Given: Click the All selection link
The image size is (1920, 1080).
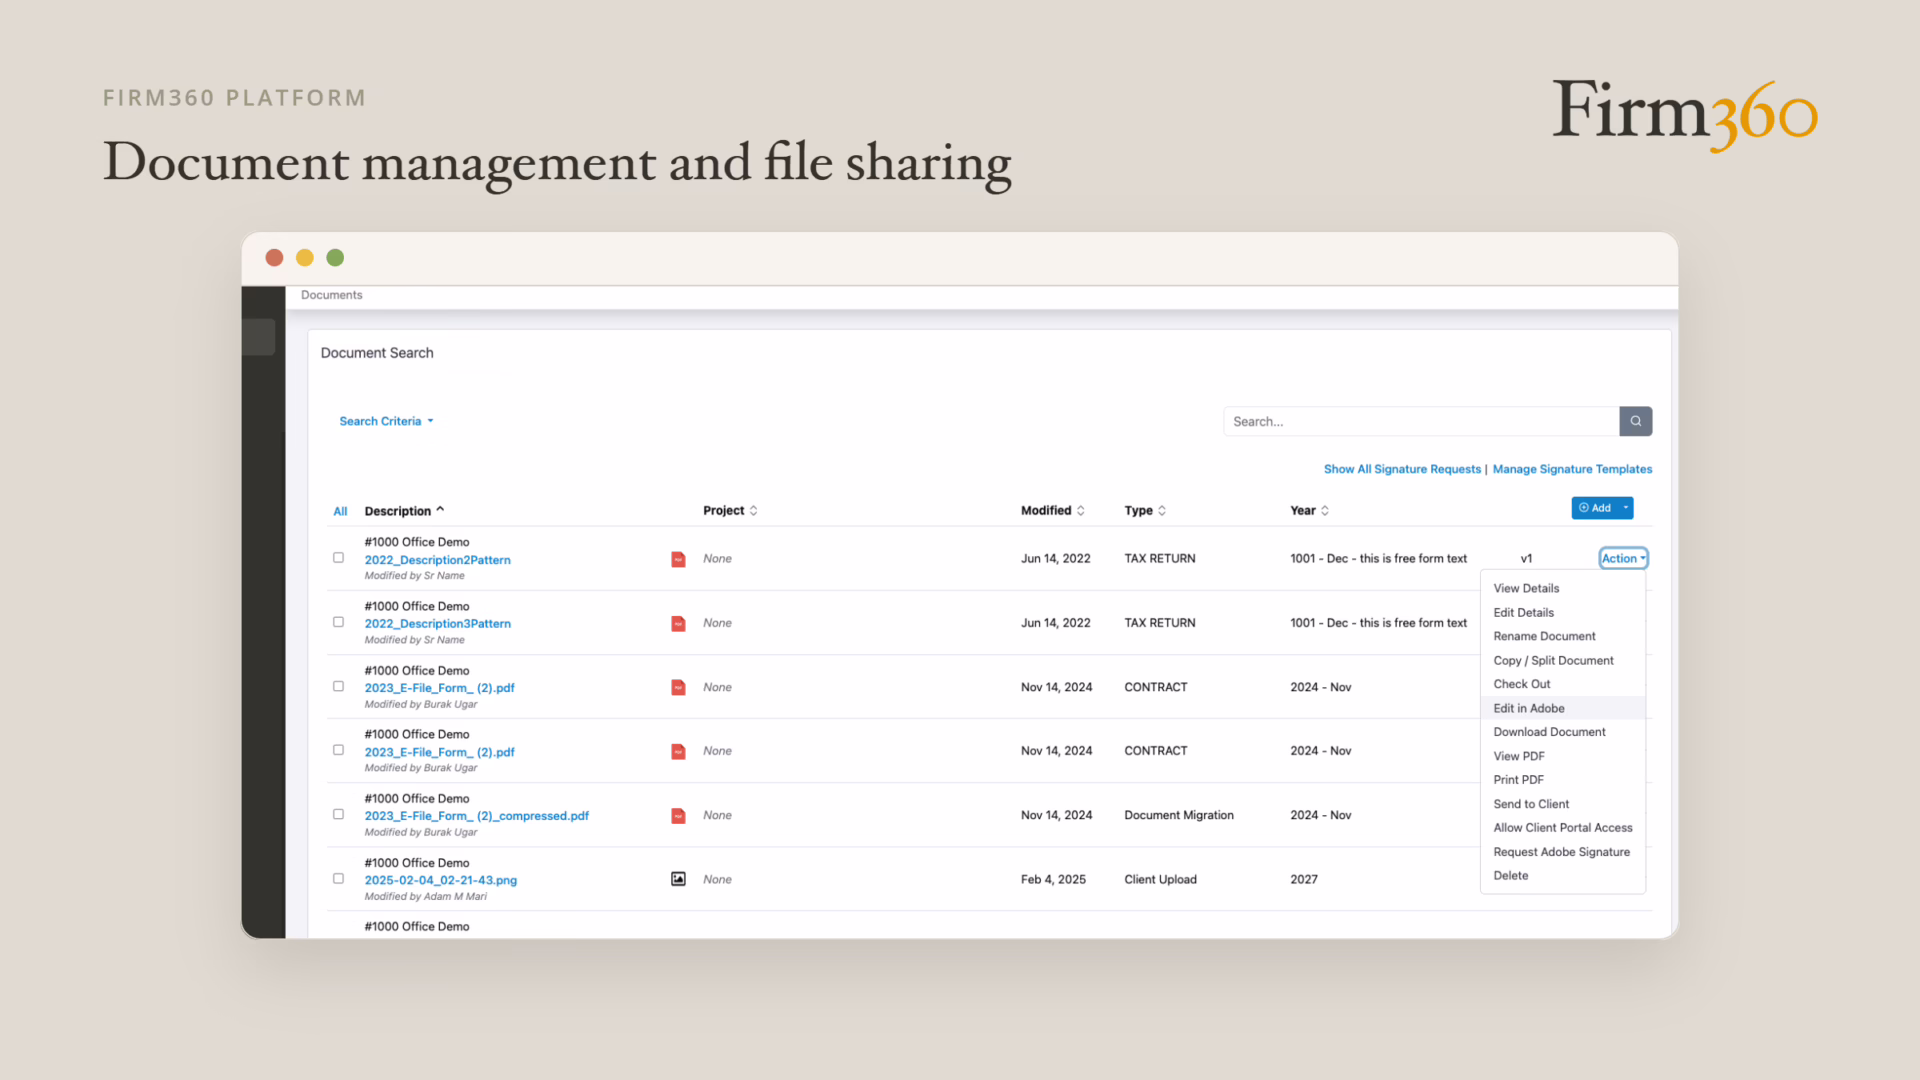Looking at the screenshot, I should [340, 511].
